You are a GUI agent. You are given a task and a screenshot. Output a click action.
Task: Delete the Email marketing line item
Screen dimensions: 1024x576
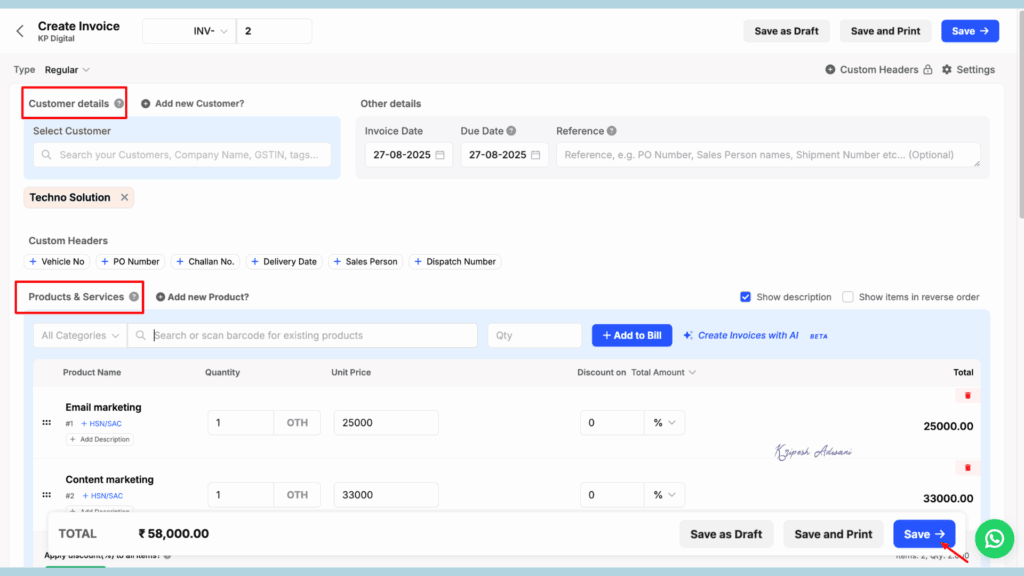[966, 396]
